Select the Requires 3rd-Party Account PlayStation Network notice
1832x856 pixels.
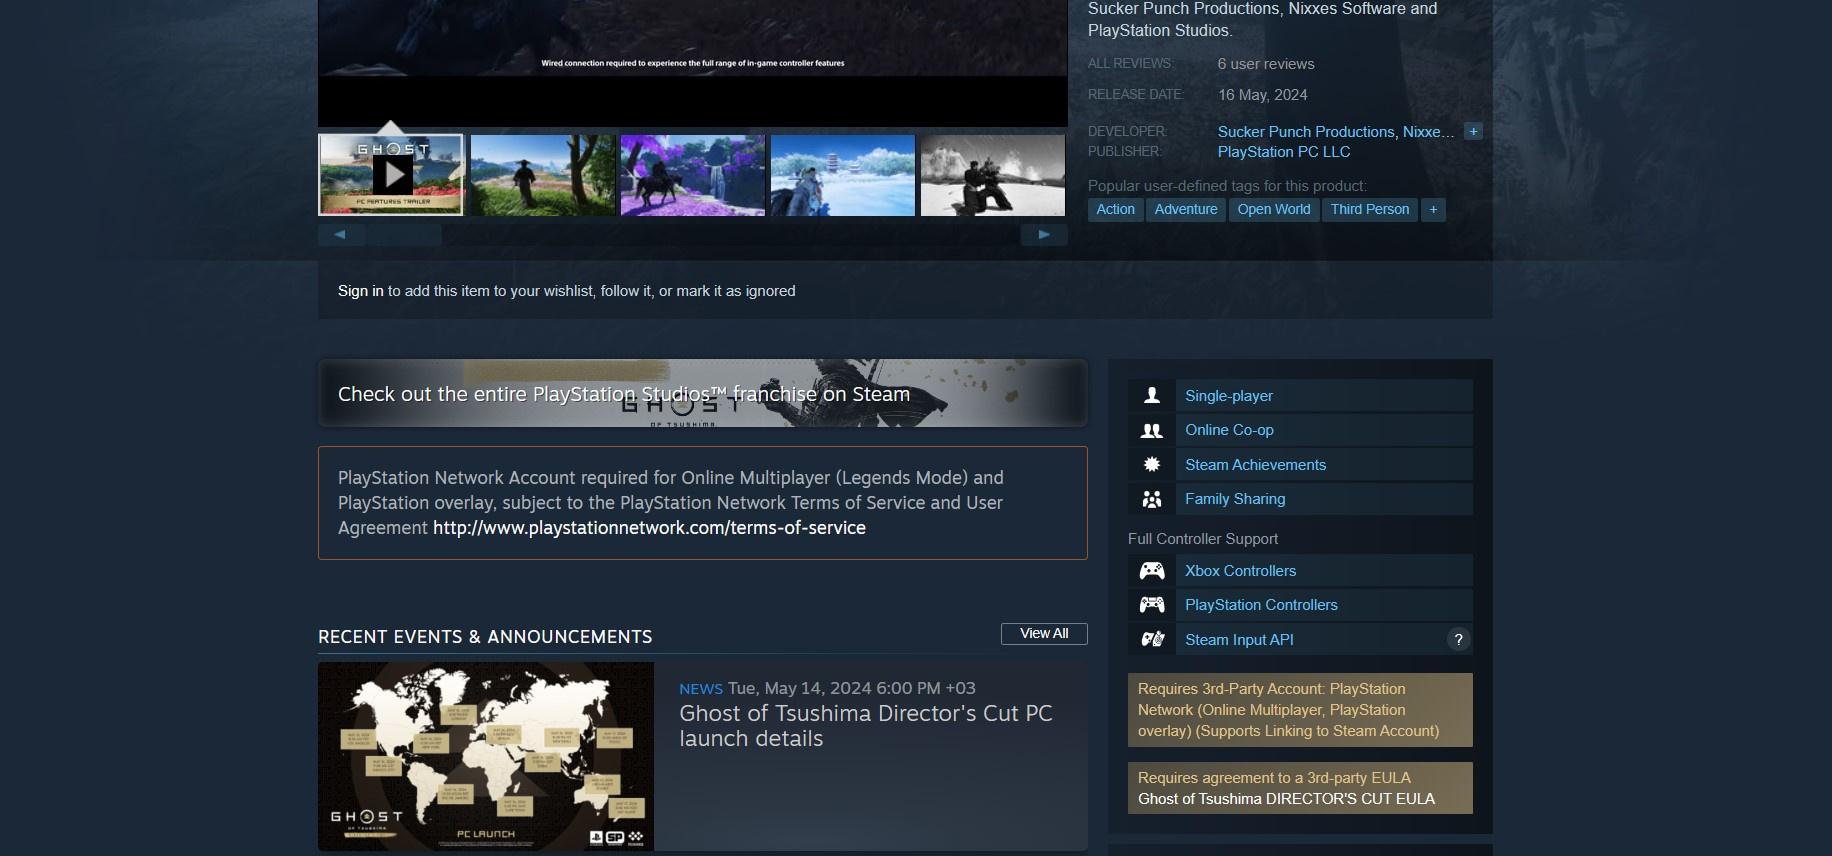[1300, 710]
